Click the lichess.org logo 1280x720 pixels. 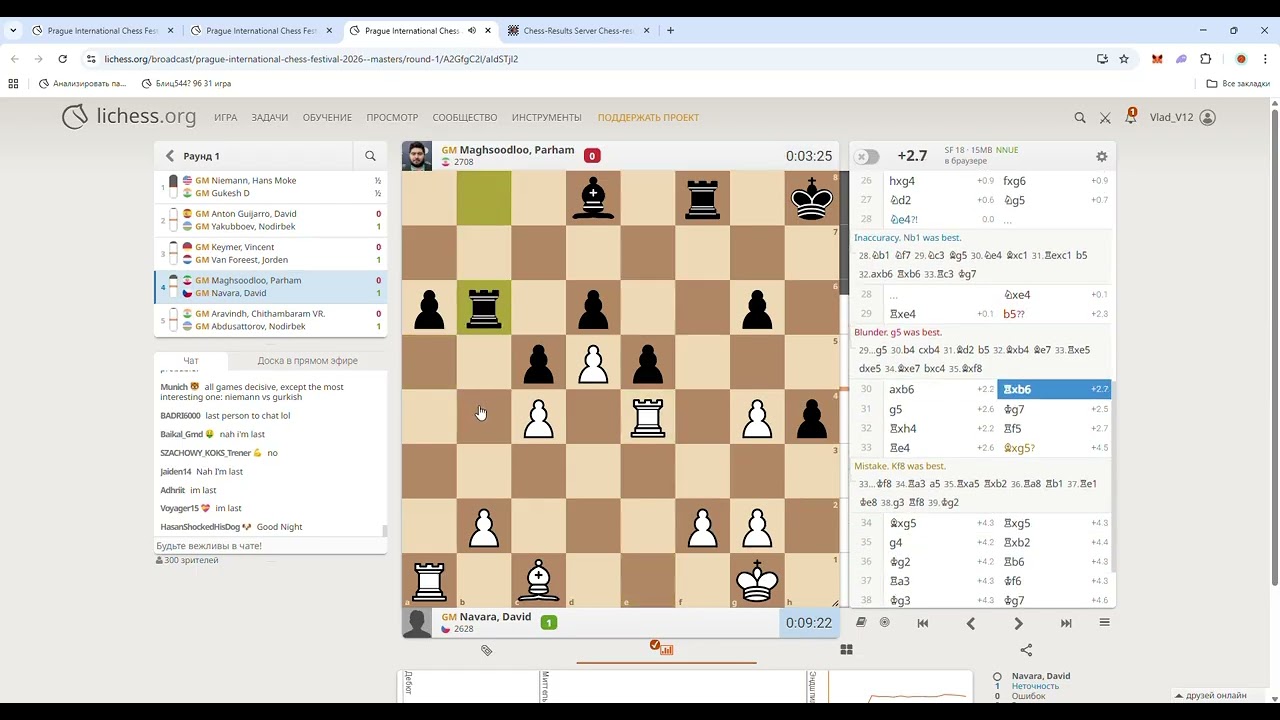129,117
